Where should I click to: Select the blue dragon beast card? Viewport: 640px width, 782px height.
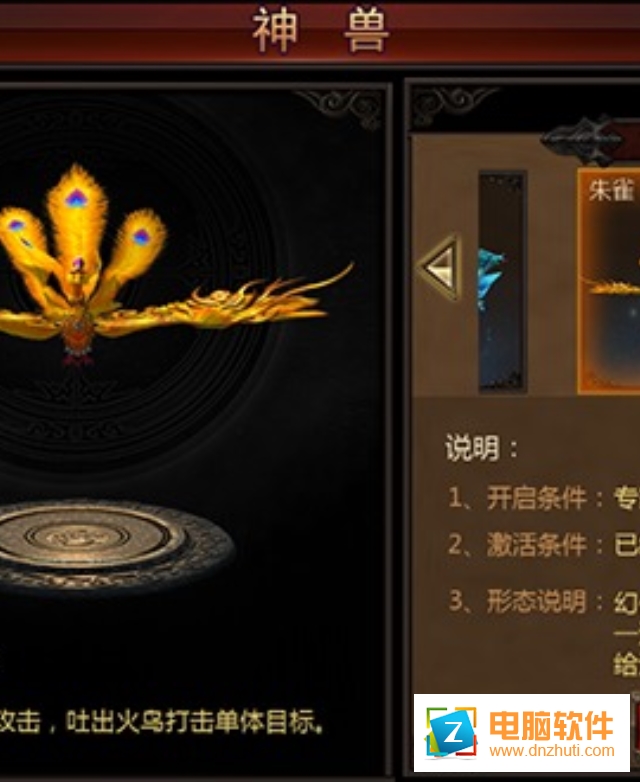pyautogui.click(x=502, y=282)
